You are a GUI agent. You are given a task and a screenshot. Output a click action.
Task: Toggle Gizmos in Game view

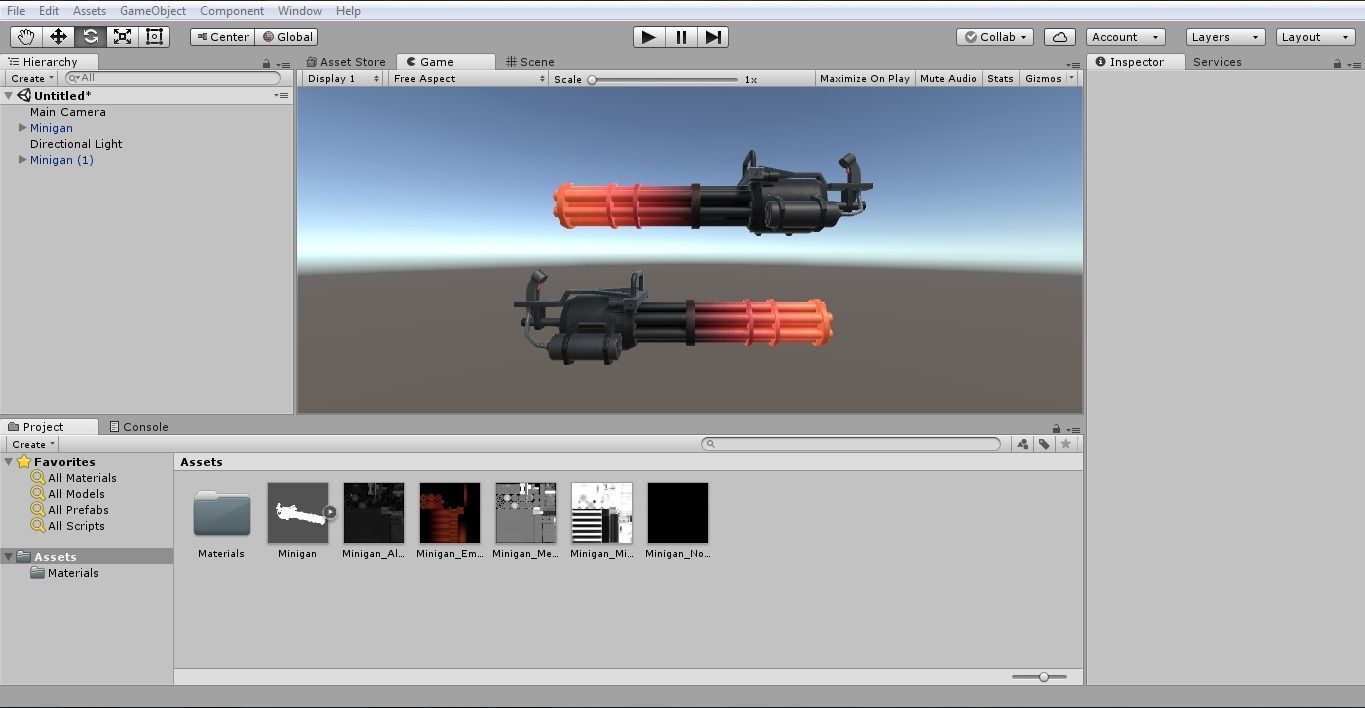[1043, 78]
